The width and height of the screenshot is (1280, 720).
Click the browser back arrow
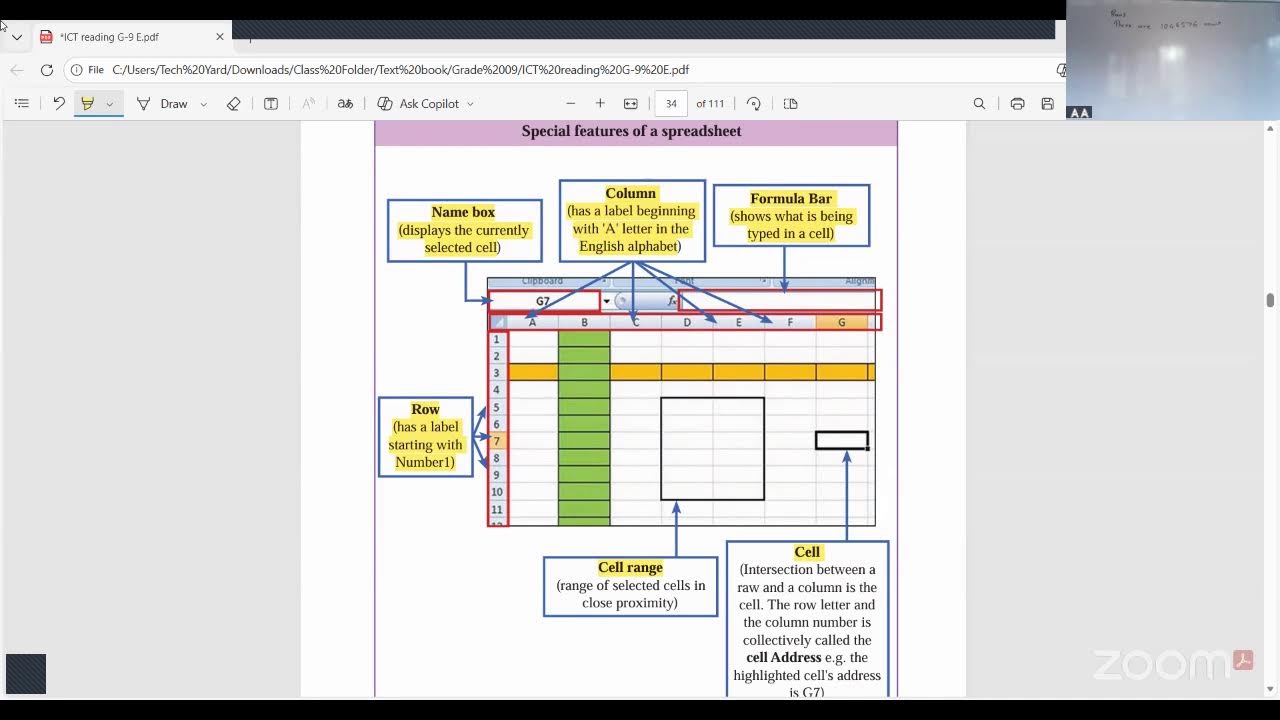point(16,70)
